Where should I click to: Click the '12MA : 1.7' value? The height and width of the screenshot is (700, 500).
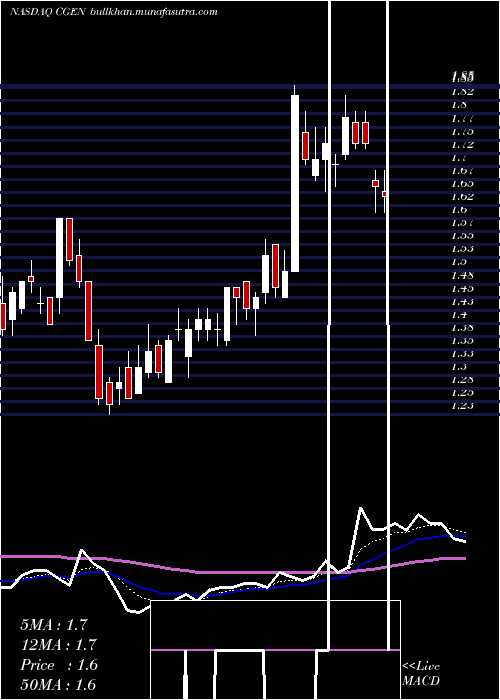[x=58, y=645]
